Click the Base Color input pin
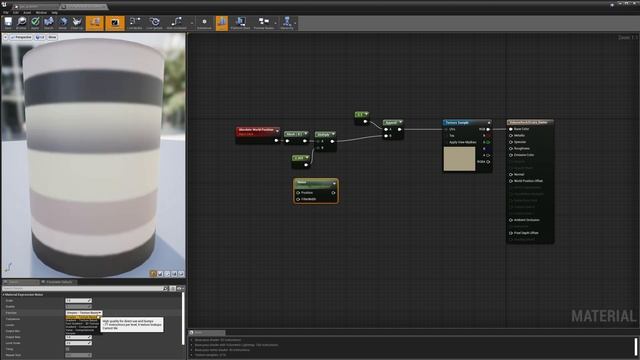The width and height of the screenshot is (640, 360). coord(511,129)
